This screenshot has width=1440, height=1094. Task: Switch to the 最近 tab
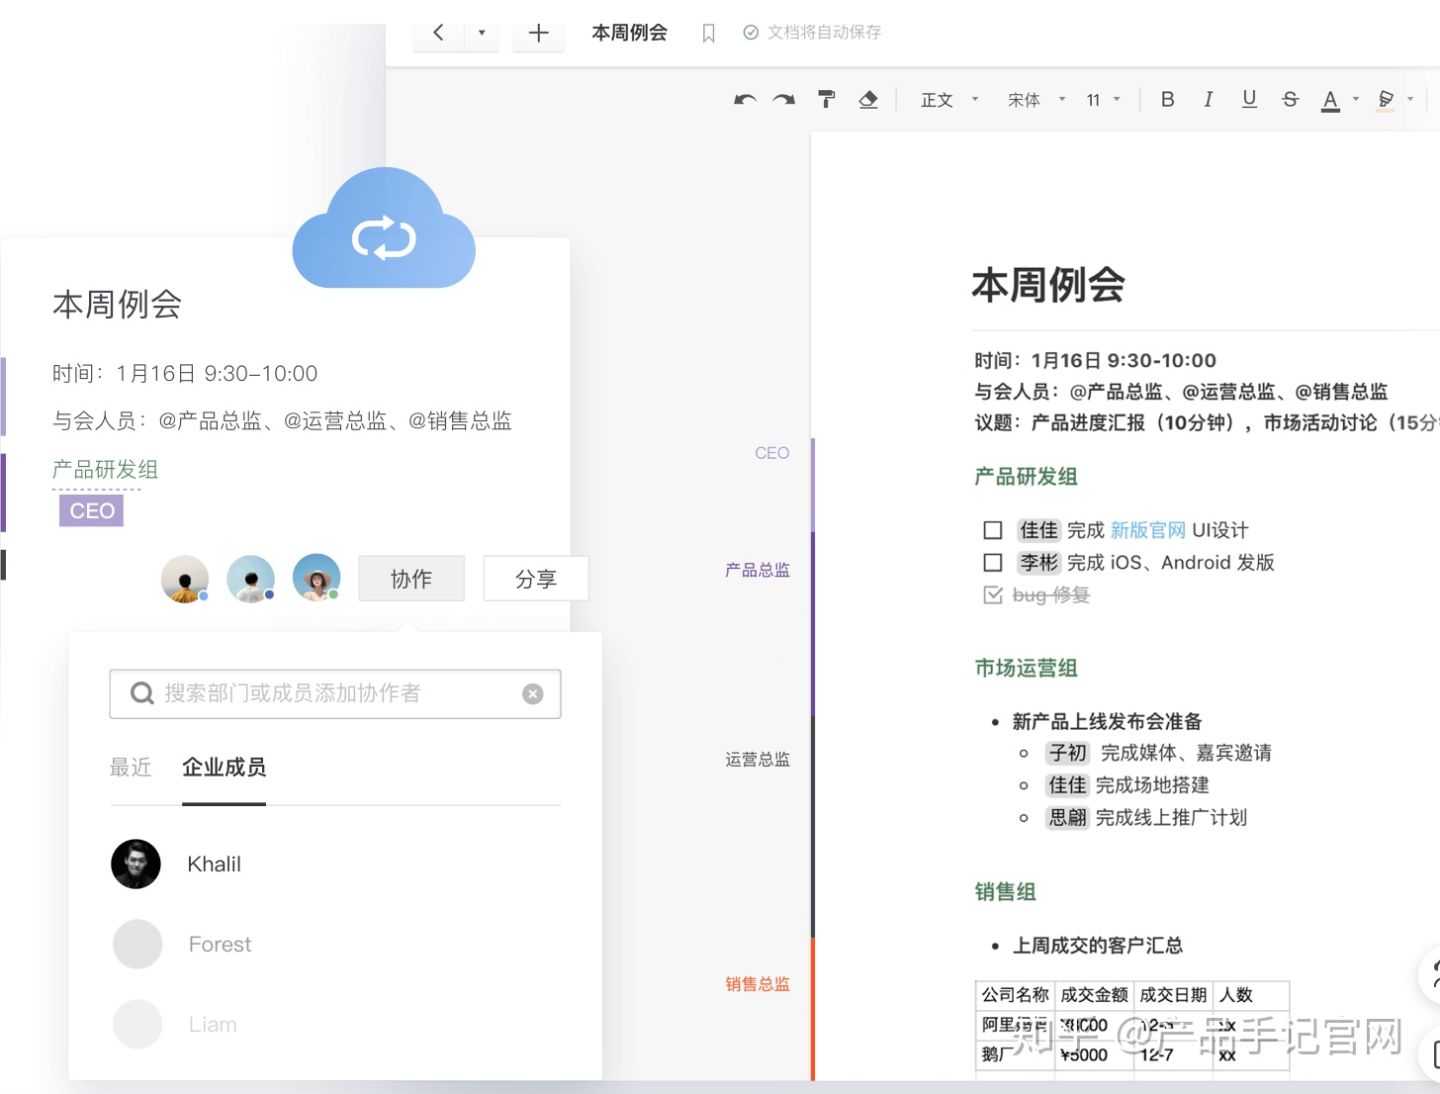coord(131,767)
